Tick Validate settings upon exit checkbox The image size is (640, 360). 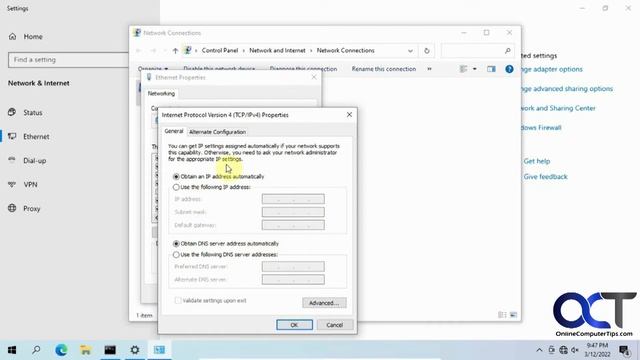click(x=178, y=301)
